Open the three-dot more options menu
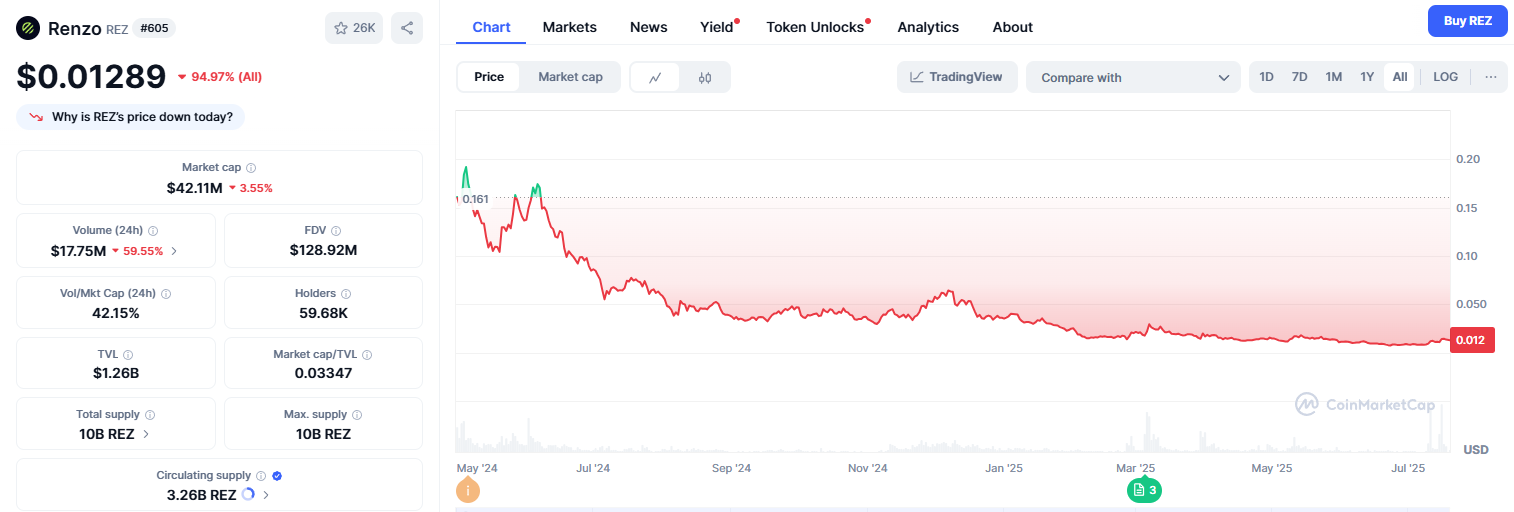1514x512 pixels. pos(1490,77)
